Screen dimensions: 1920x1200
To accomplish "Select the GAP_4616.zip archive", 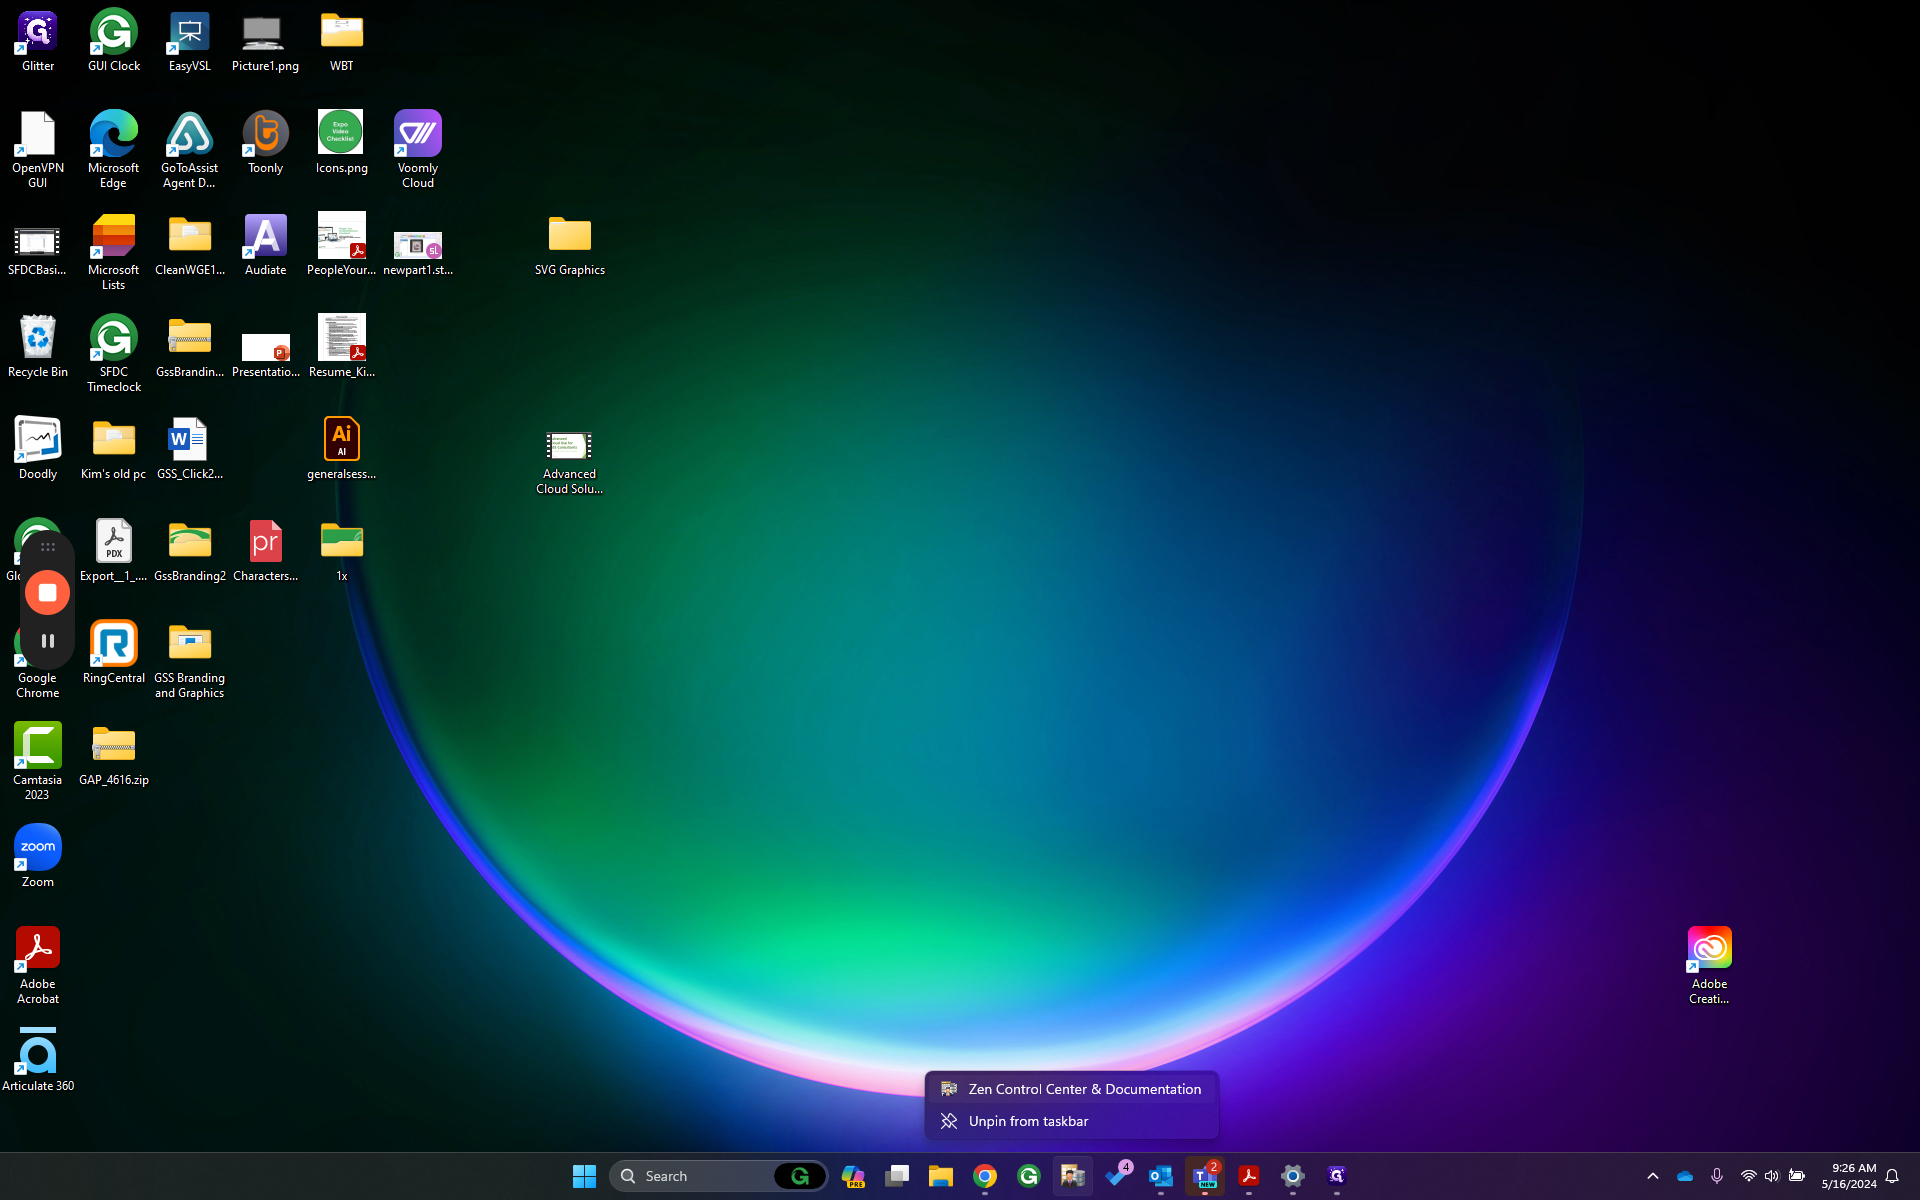I will point(114,755).
